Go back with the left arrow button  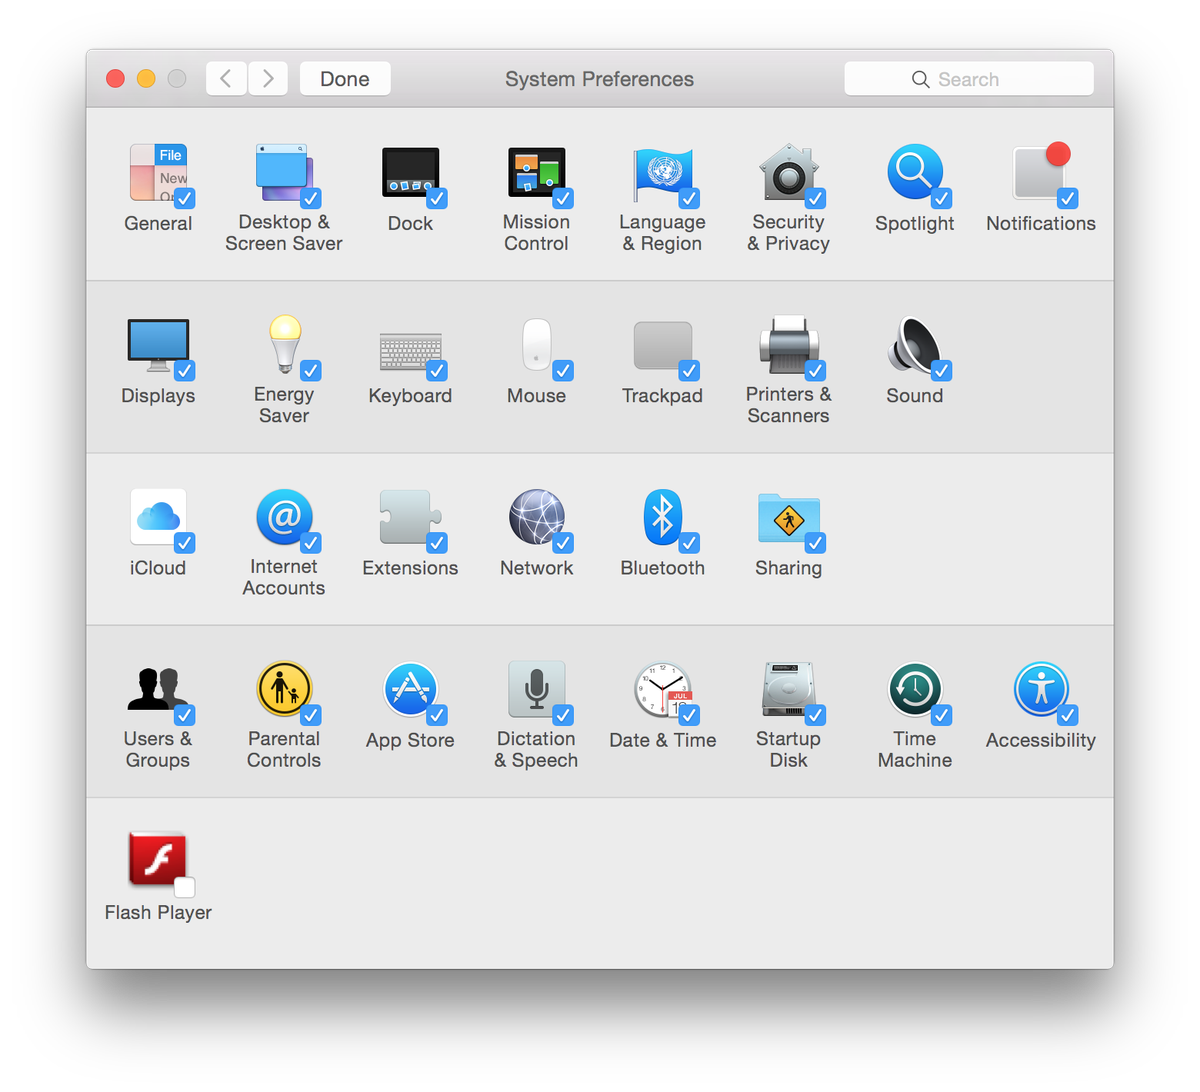pyautogui.click(x=226, y=79)
